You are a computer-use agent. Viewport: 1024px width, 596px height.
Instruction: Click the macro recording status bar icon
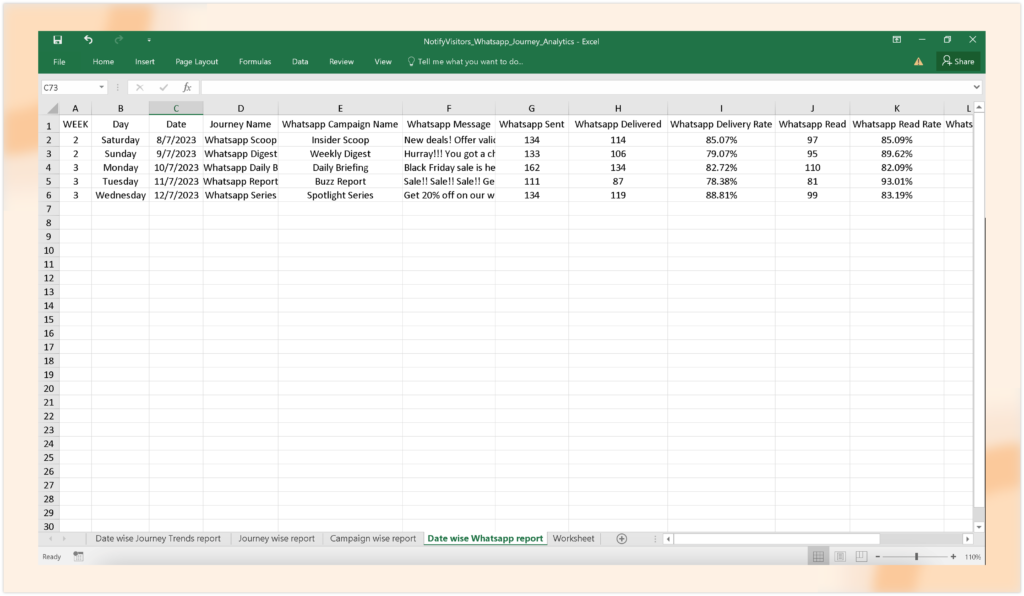click(x=79, y=557)
